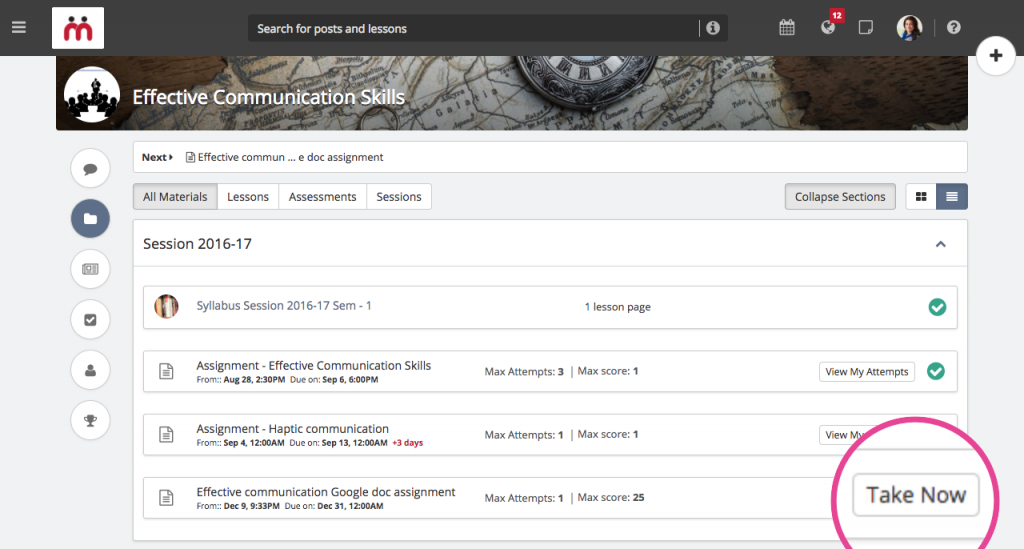Click 'Due on: Sep 6, 6:00PM' text
Image resolution: width=1024 pixels, height=549 pixels.
tap(334, 379)
